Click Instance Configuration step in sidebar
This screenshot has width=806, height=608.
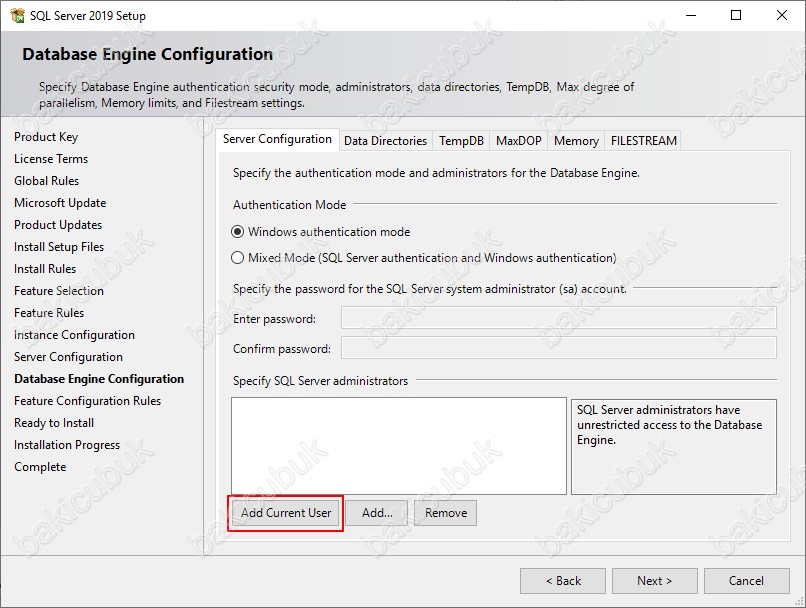click(75, 335)
